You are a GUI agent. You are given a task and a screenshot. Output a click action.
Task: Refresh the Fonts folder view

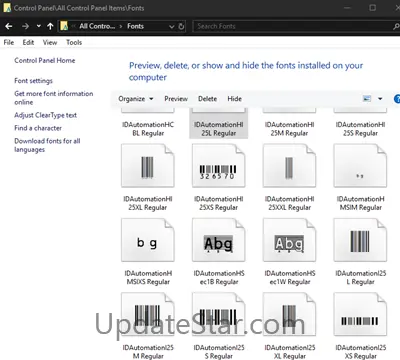[181, 26]
